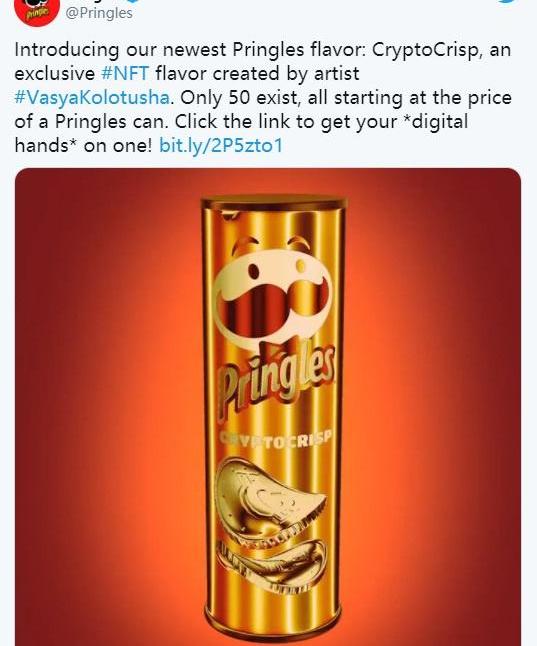This screenshot has width=537, height=646.
Task: Click 'Introducing' at the tweet's start
Action: click(67, 50)
